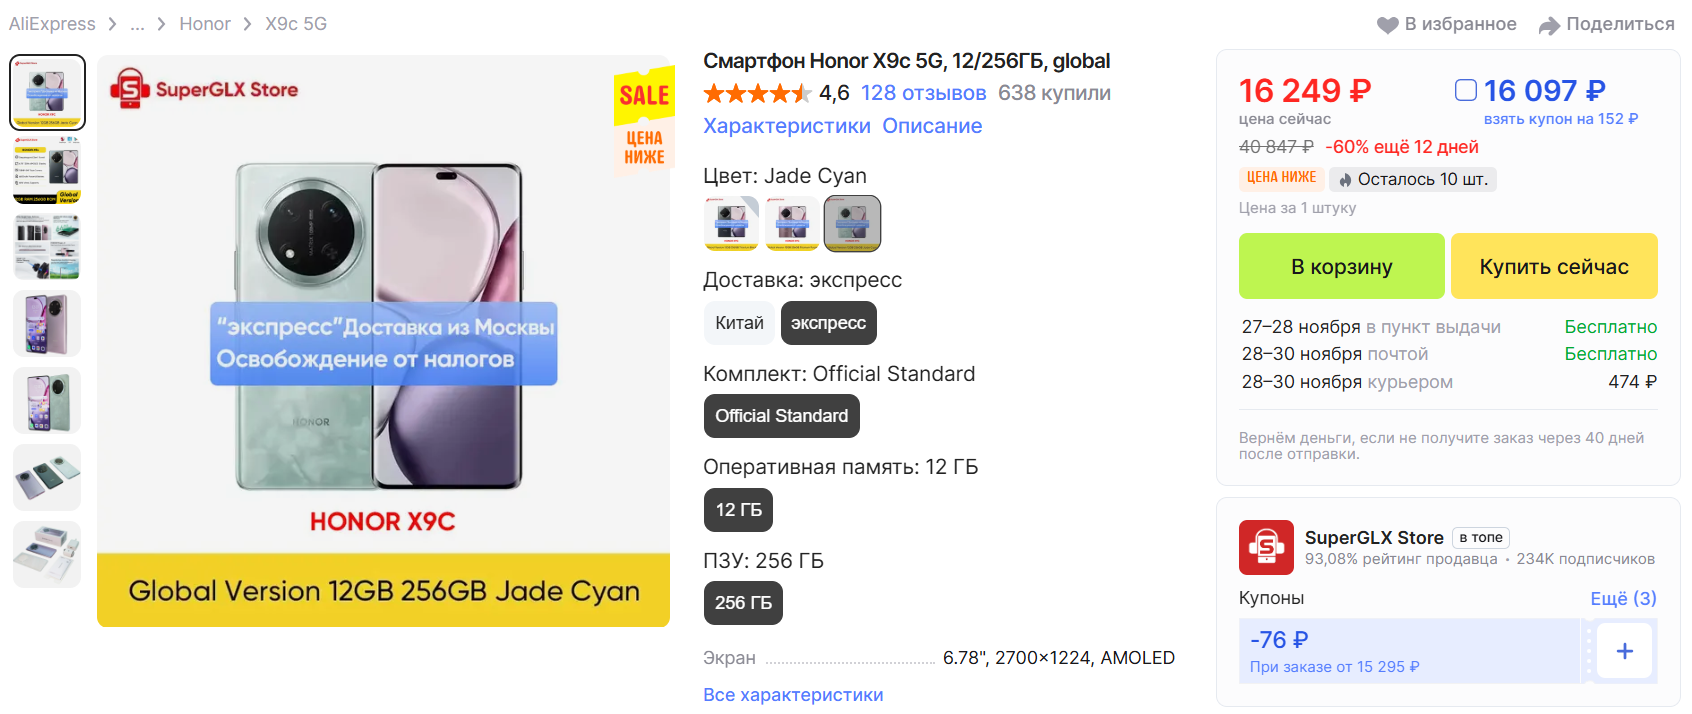1692x714 pixels.
Task: Click the Купить сейчас button
Action: (x=1554, y=266)
